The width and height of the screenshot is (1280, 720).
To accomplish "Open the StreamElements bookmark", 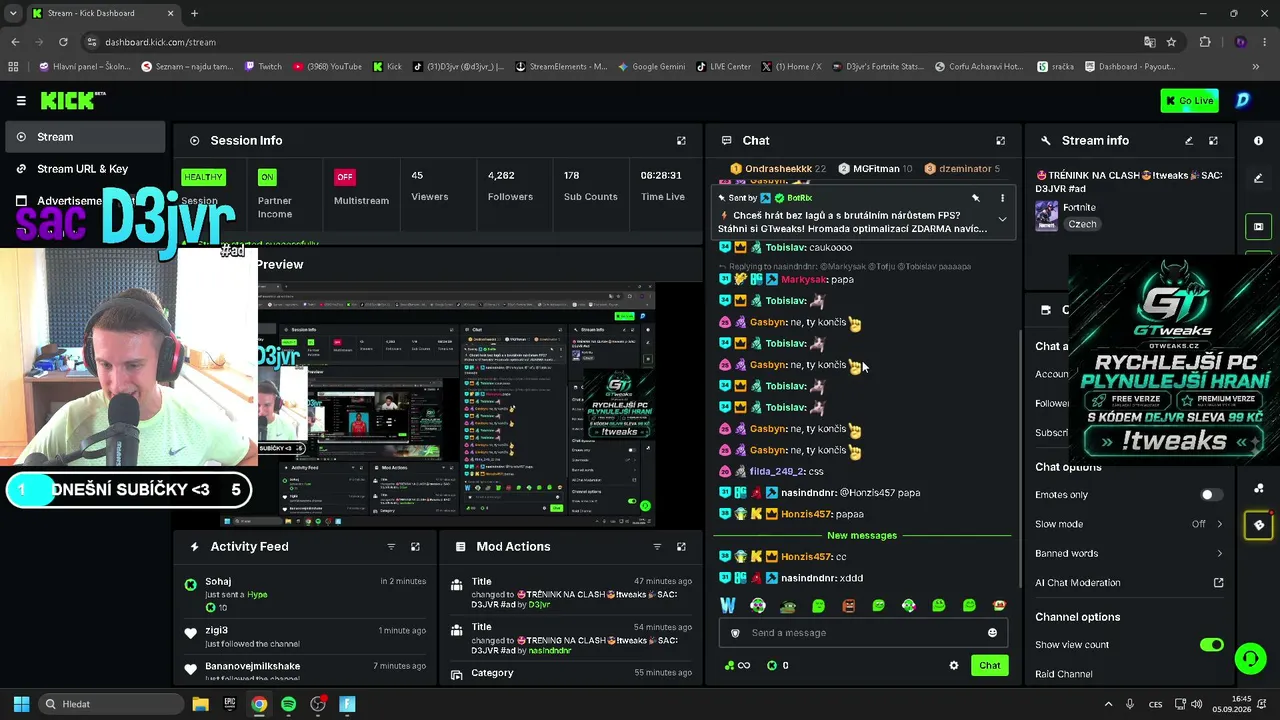I will (x=561, y=67).
